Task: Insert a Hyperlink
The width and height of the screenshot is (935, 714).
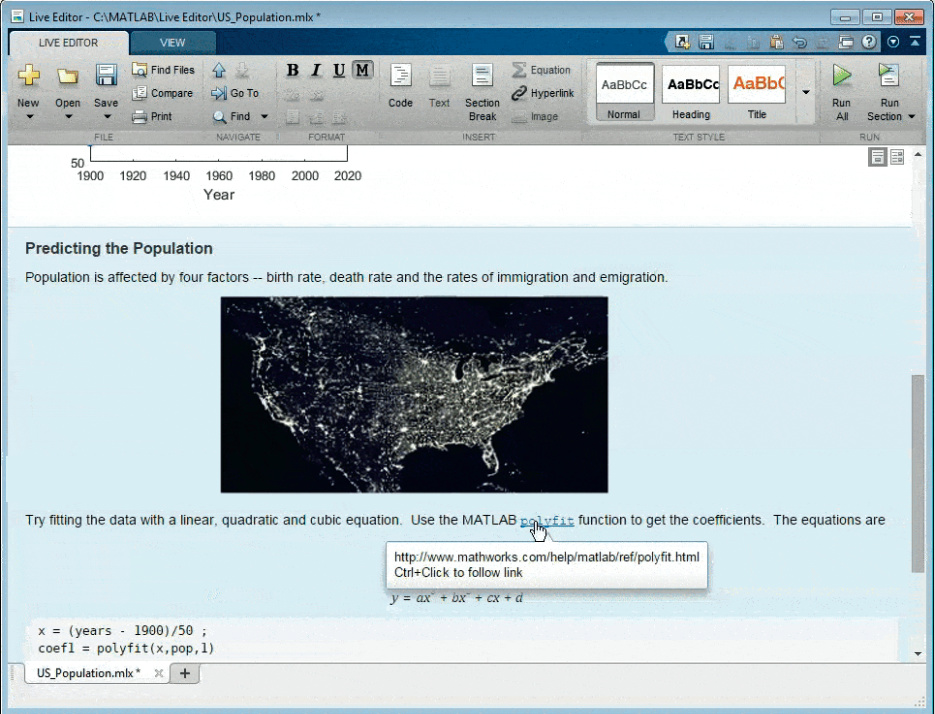Action: click(541, 93)
